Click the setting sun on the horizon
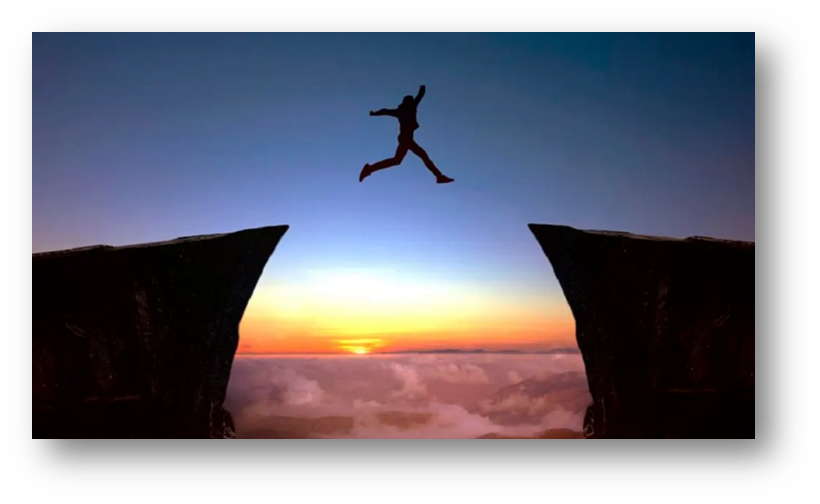The image size is (820, 504). click(x=359, y=347)
